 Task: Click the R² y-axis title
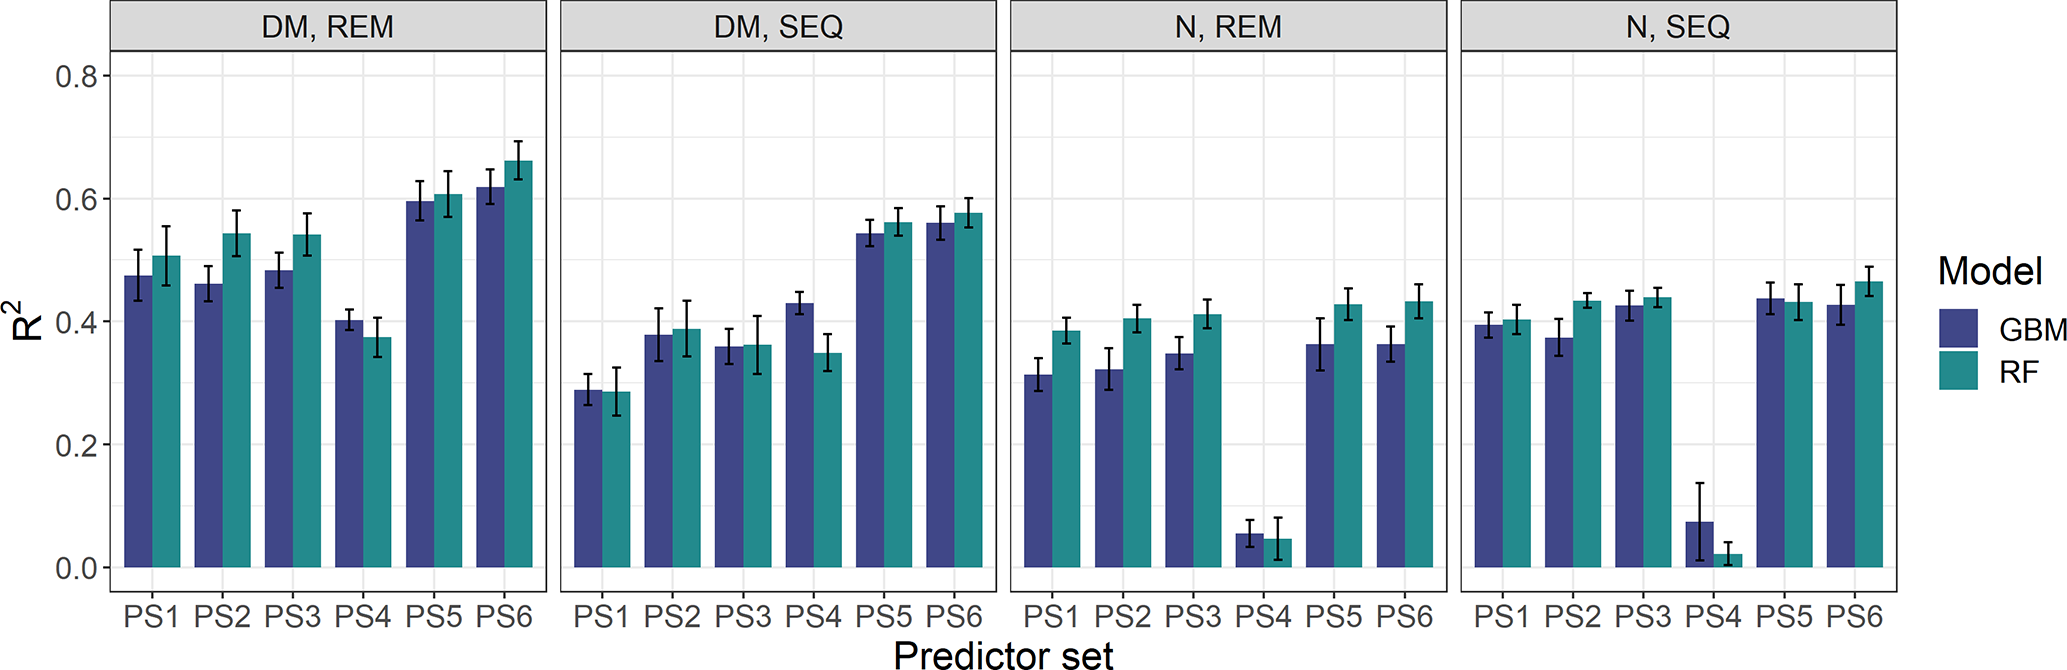[x=28, y=322]
